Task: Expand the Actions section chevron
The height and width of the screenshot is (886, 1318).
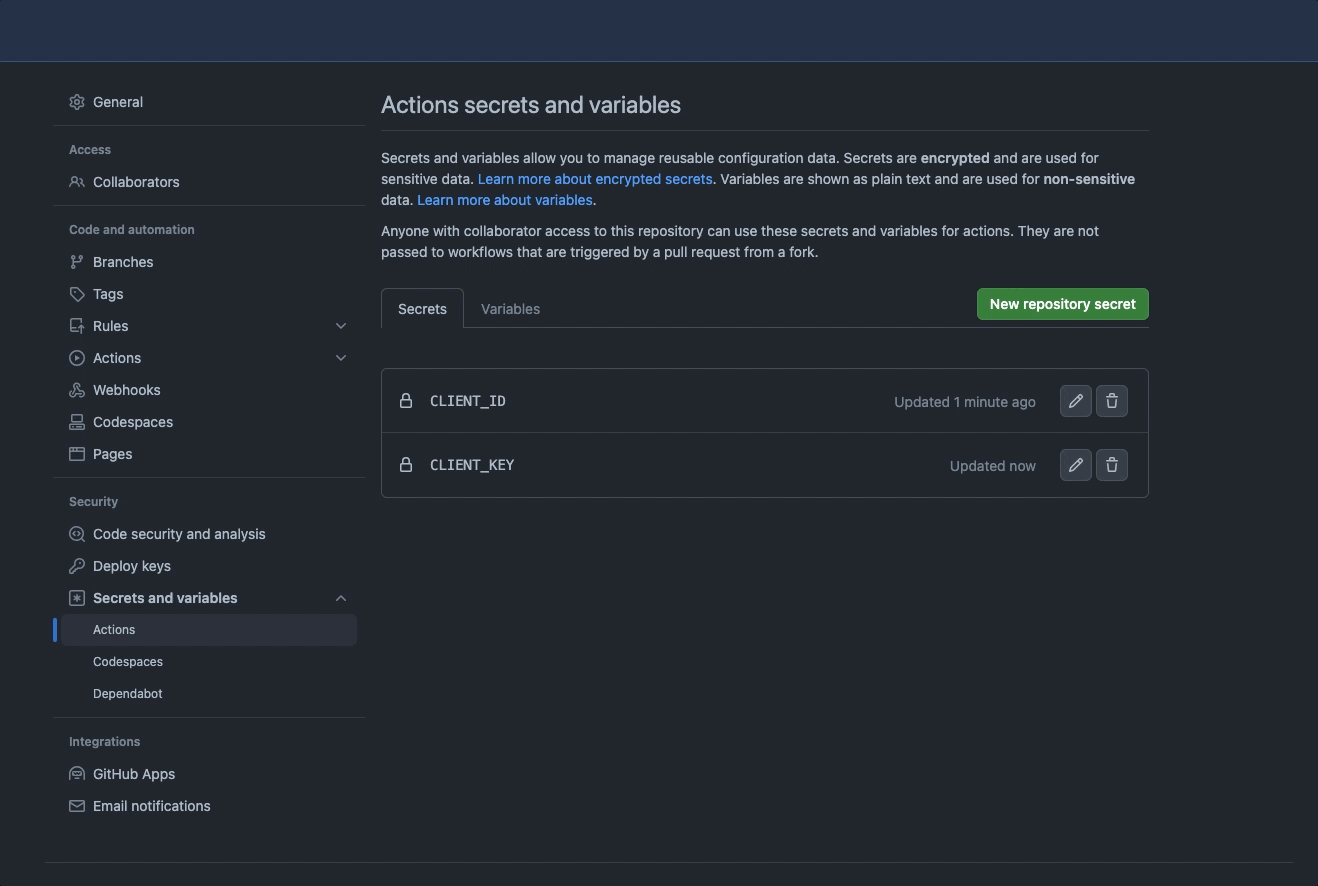Action: coord(341,358)
